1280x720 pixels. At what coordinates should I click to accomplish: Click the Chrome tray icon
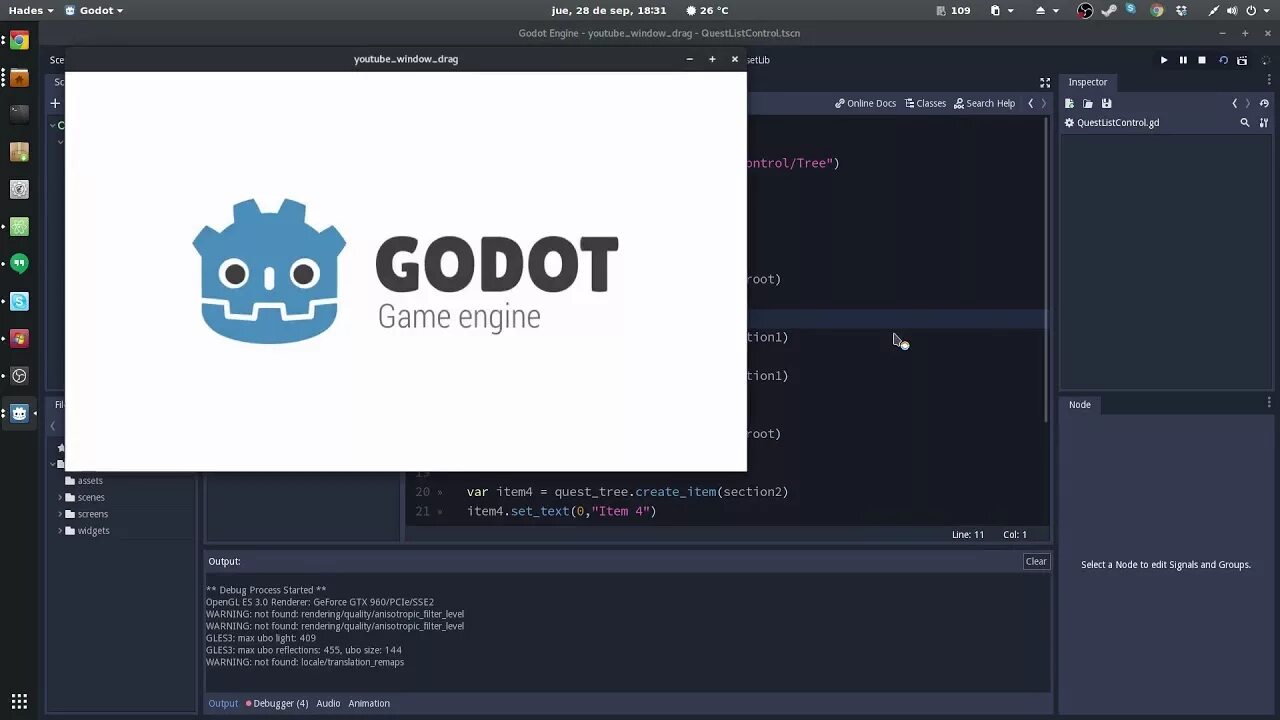[1157, 10]
